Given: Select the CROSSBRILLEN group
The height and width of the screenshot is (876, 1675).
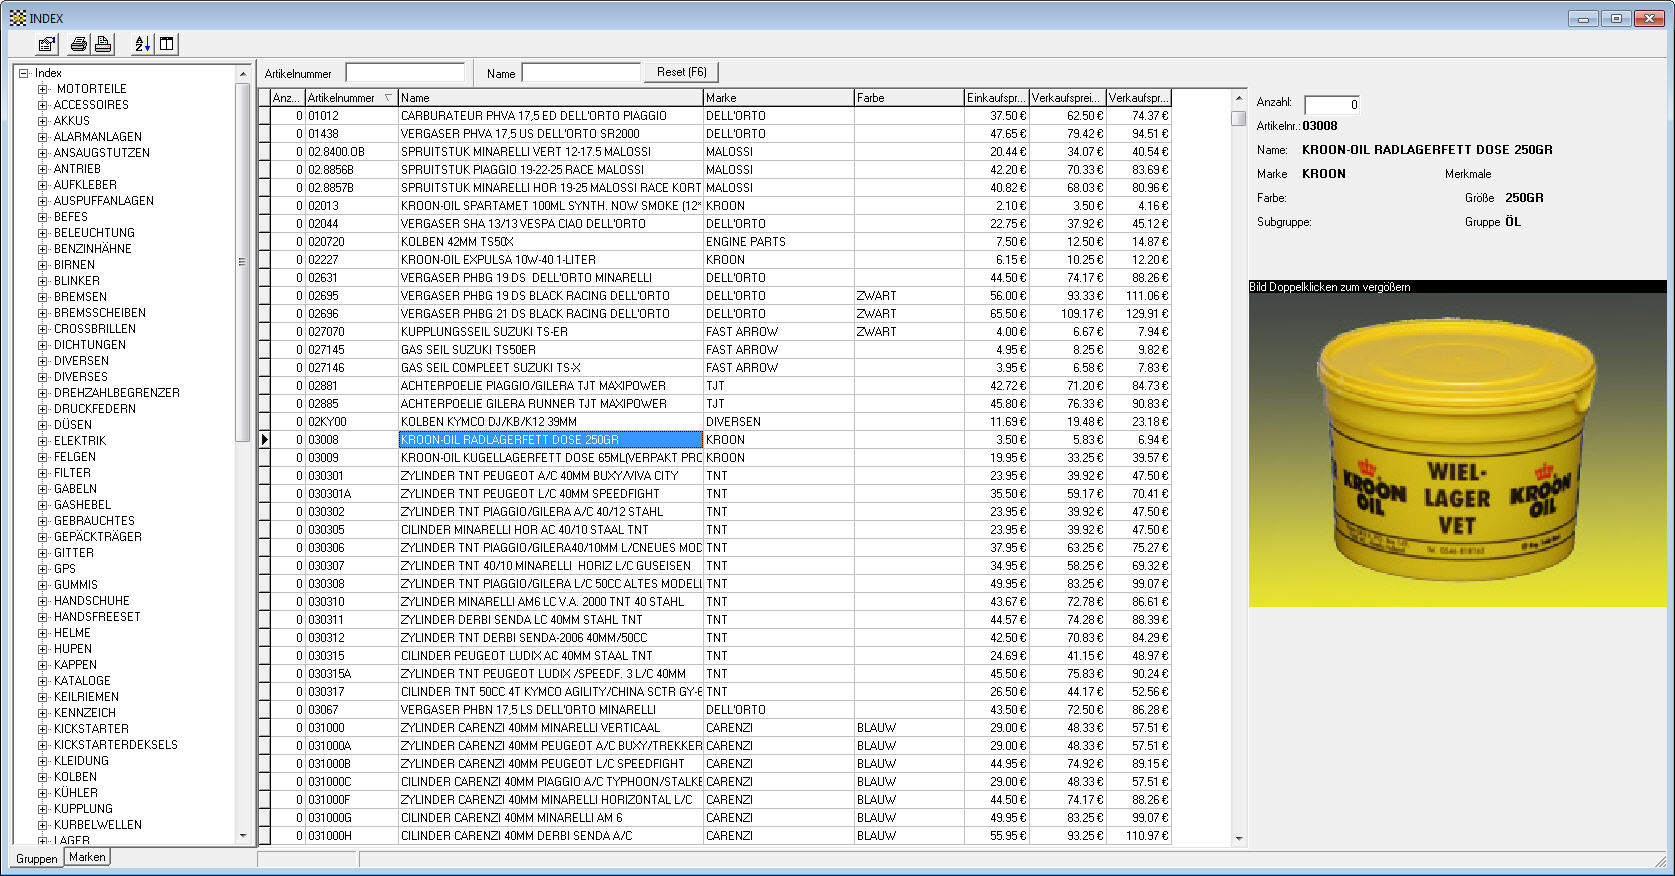Looking at the screenshot, I should point(95,329).
